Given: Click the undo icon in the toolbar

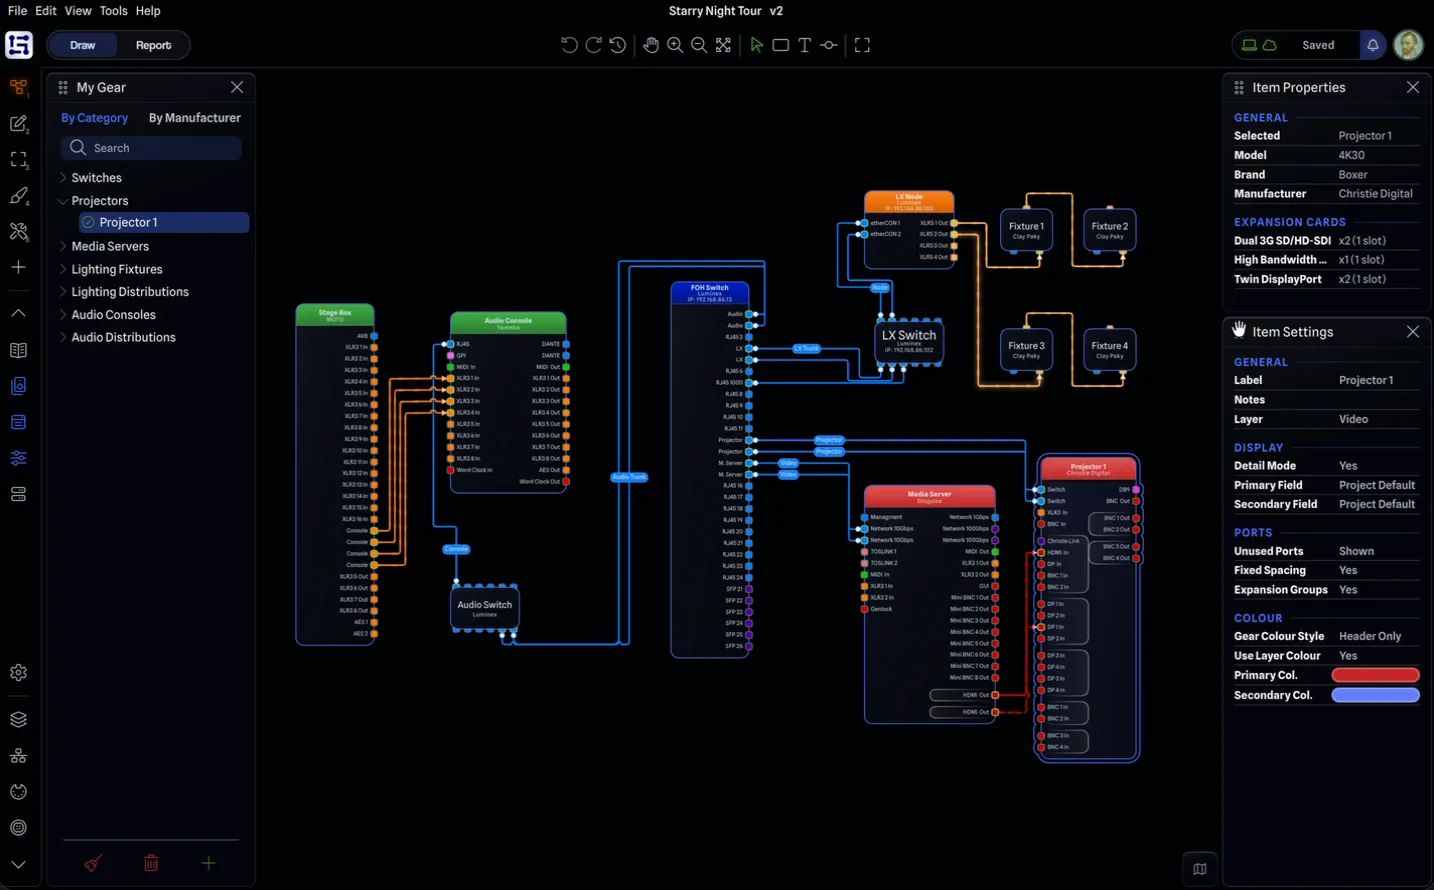Looking at the screenshot, I should [x=569, y=45].
